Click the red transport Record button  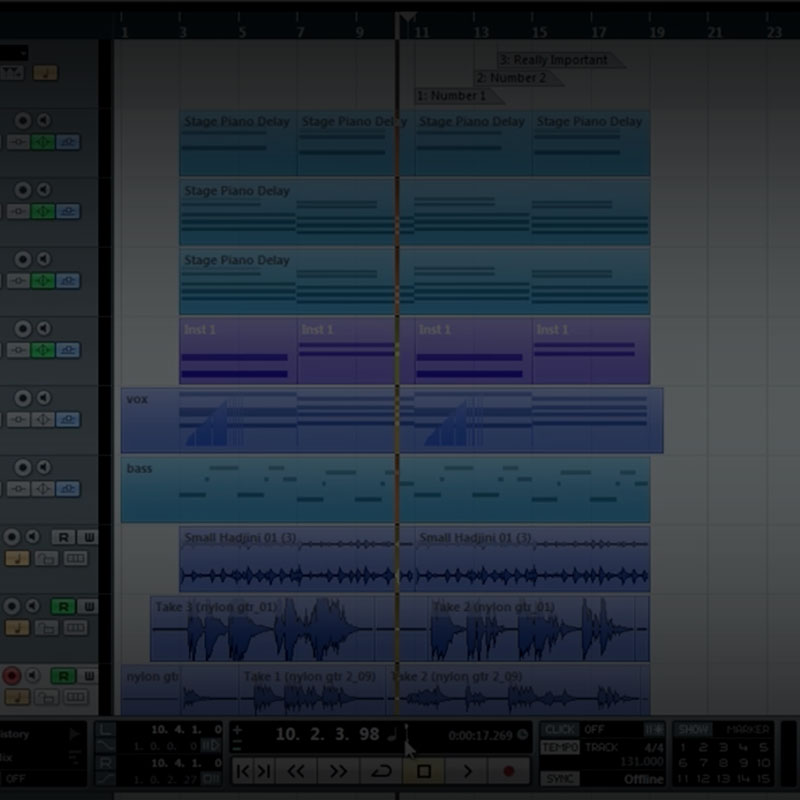[508, 771]
